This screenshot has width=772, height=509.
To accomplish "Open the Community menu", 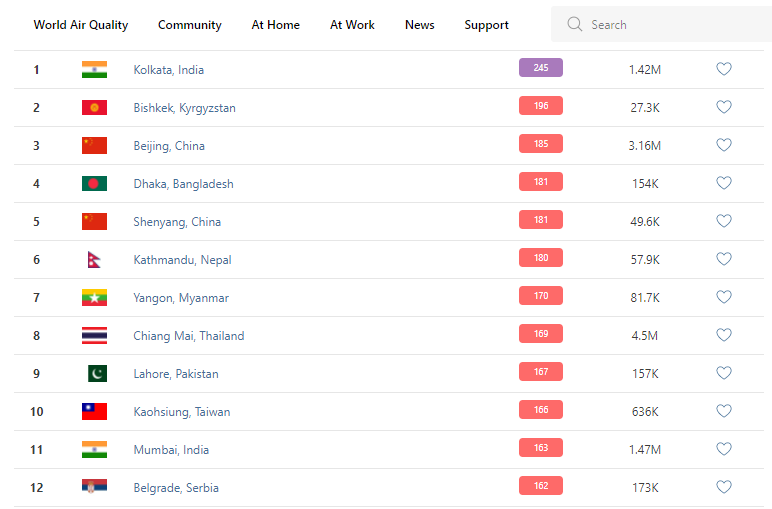I will pos(190,25).
